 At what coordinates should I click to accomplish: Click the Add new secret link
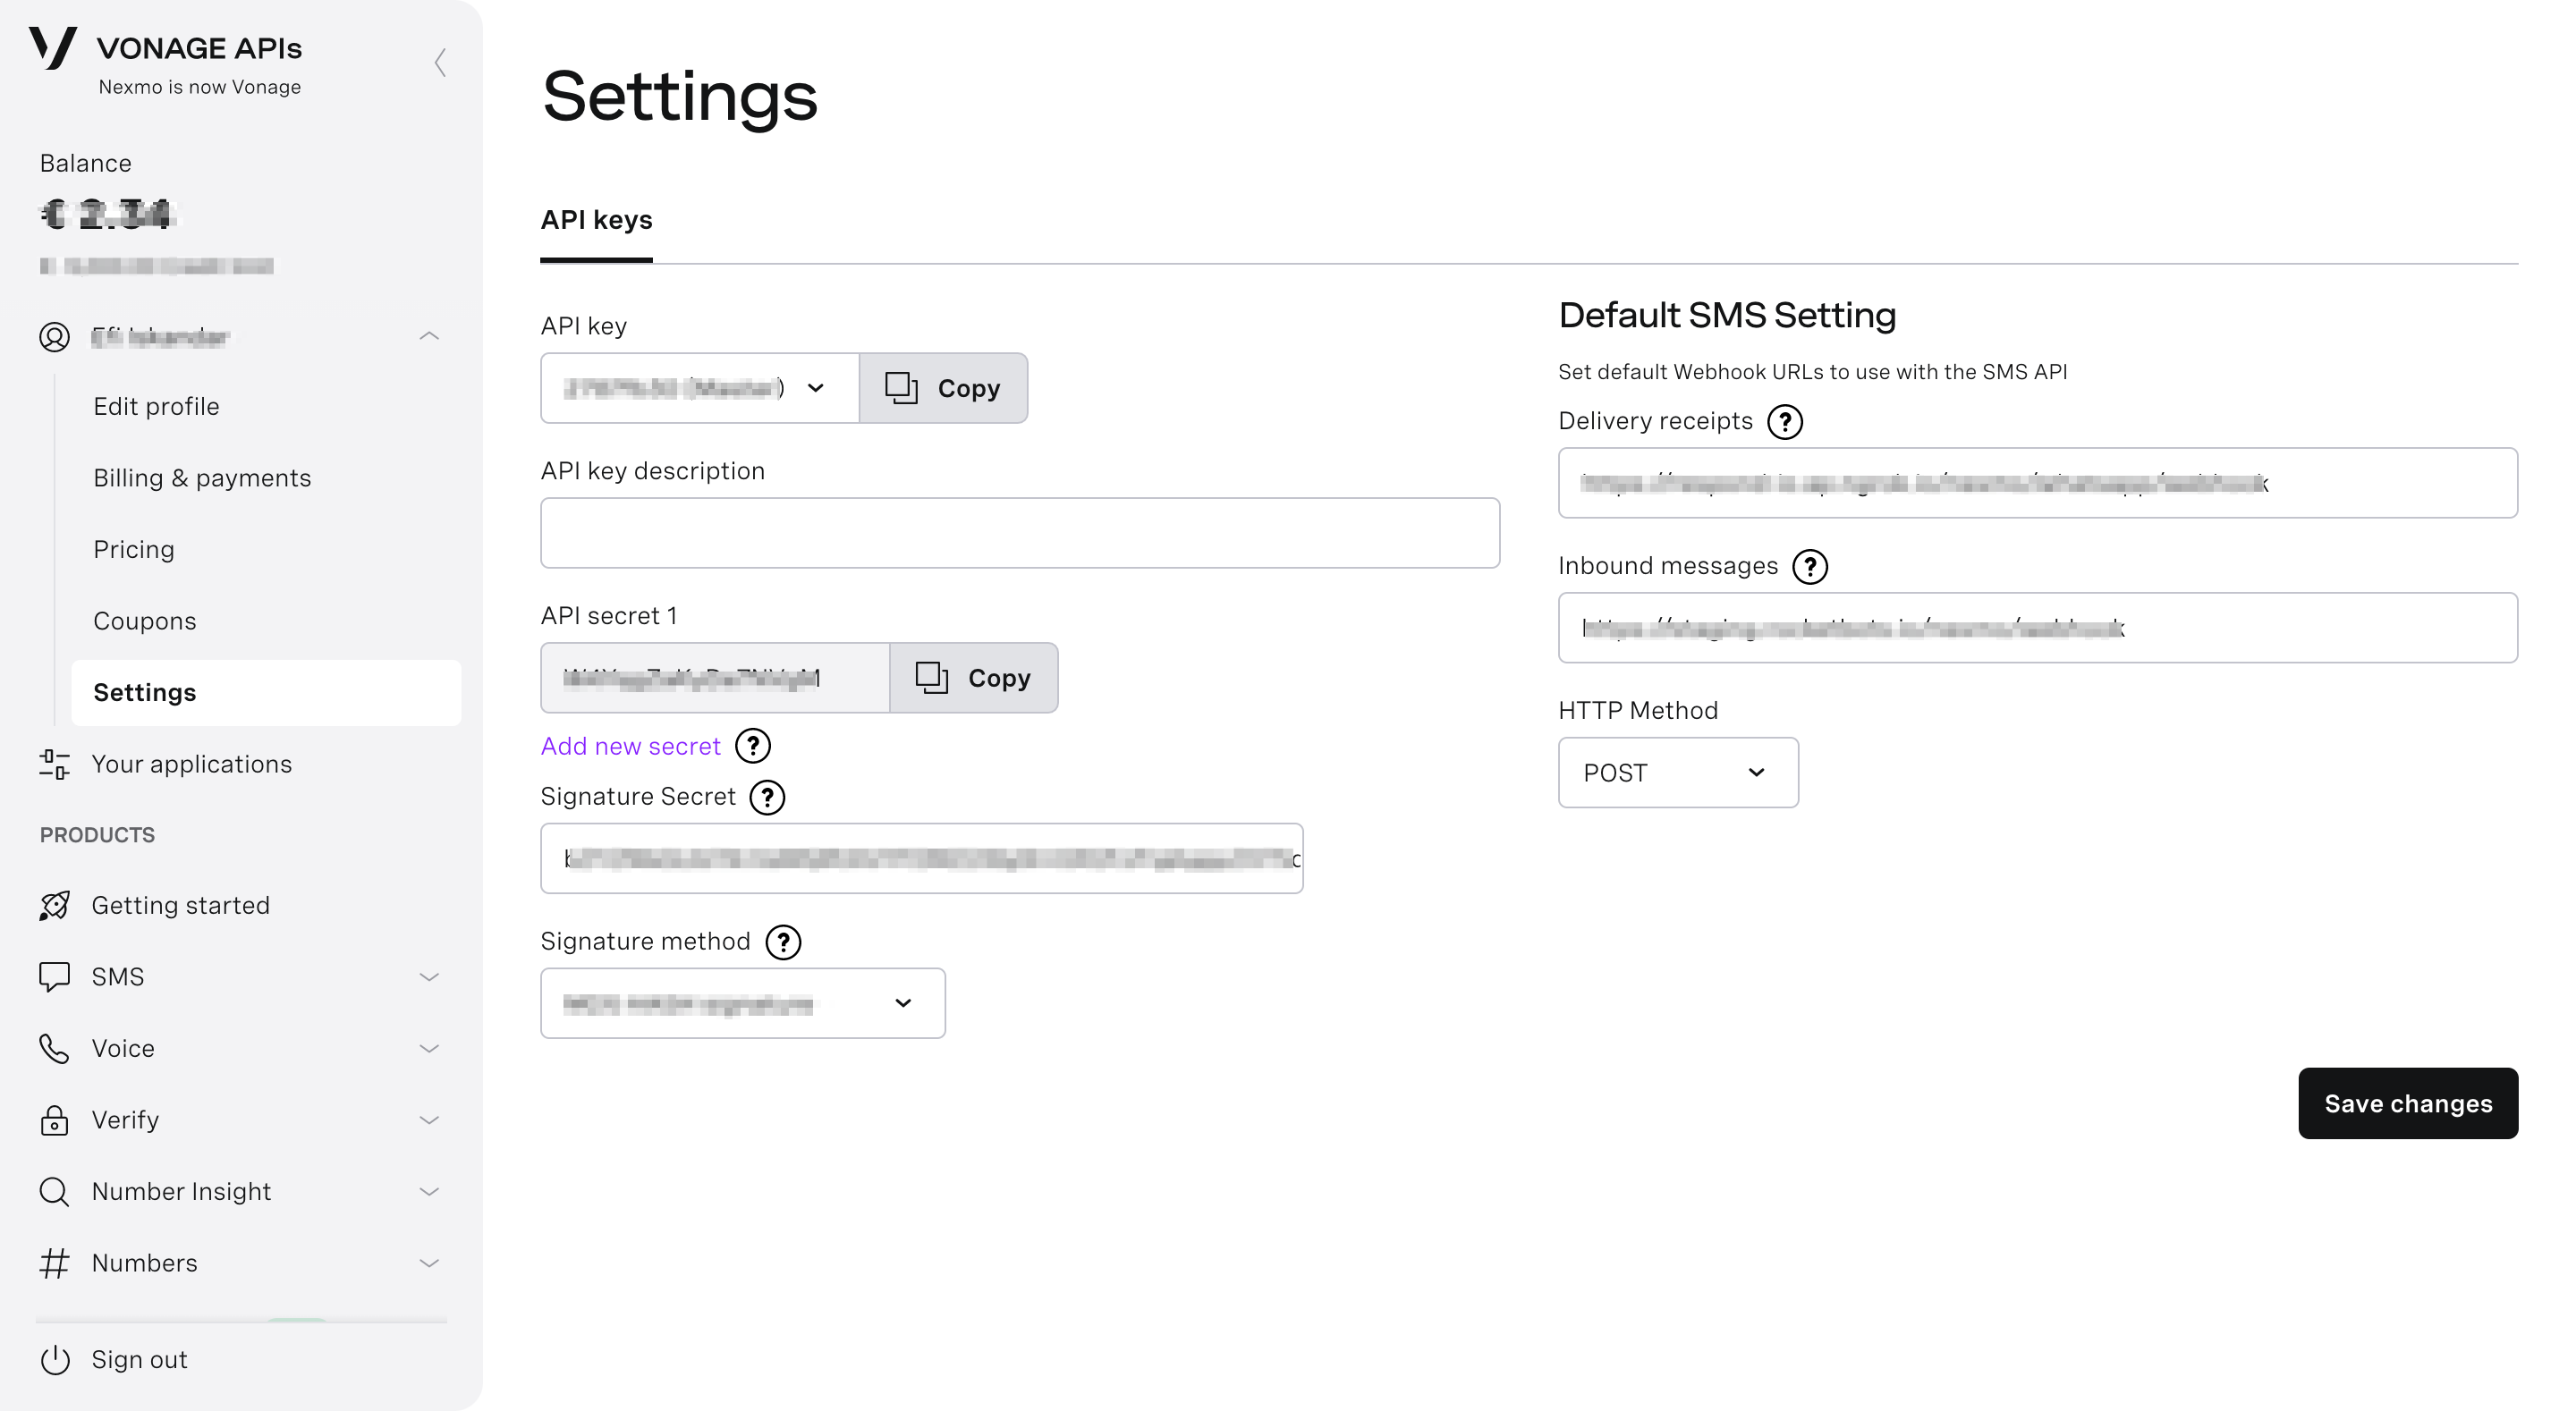[x=631, y=744]
